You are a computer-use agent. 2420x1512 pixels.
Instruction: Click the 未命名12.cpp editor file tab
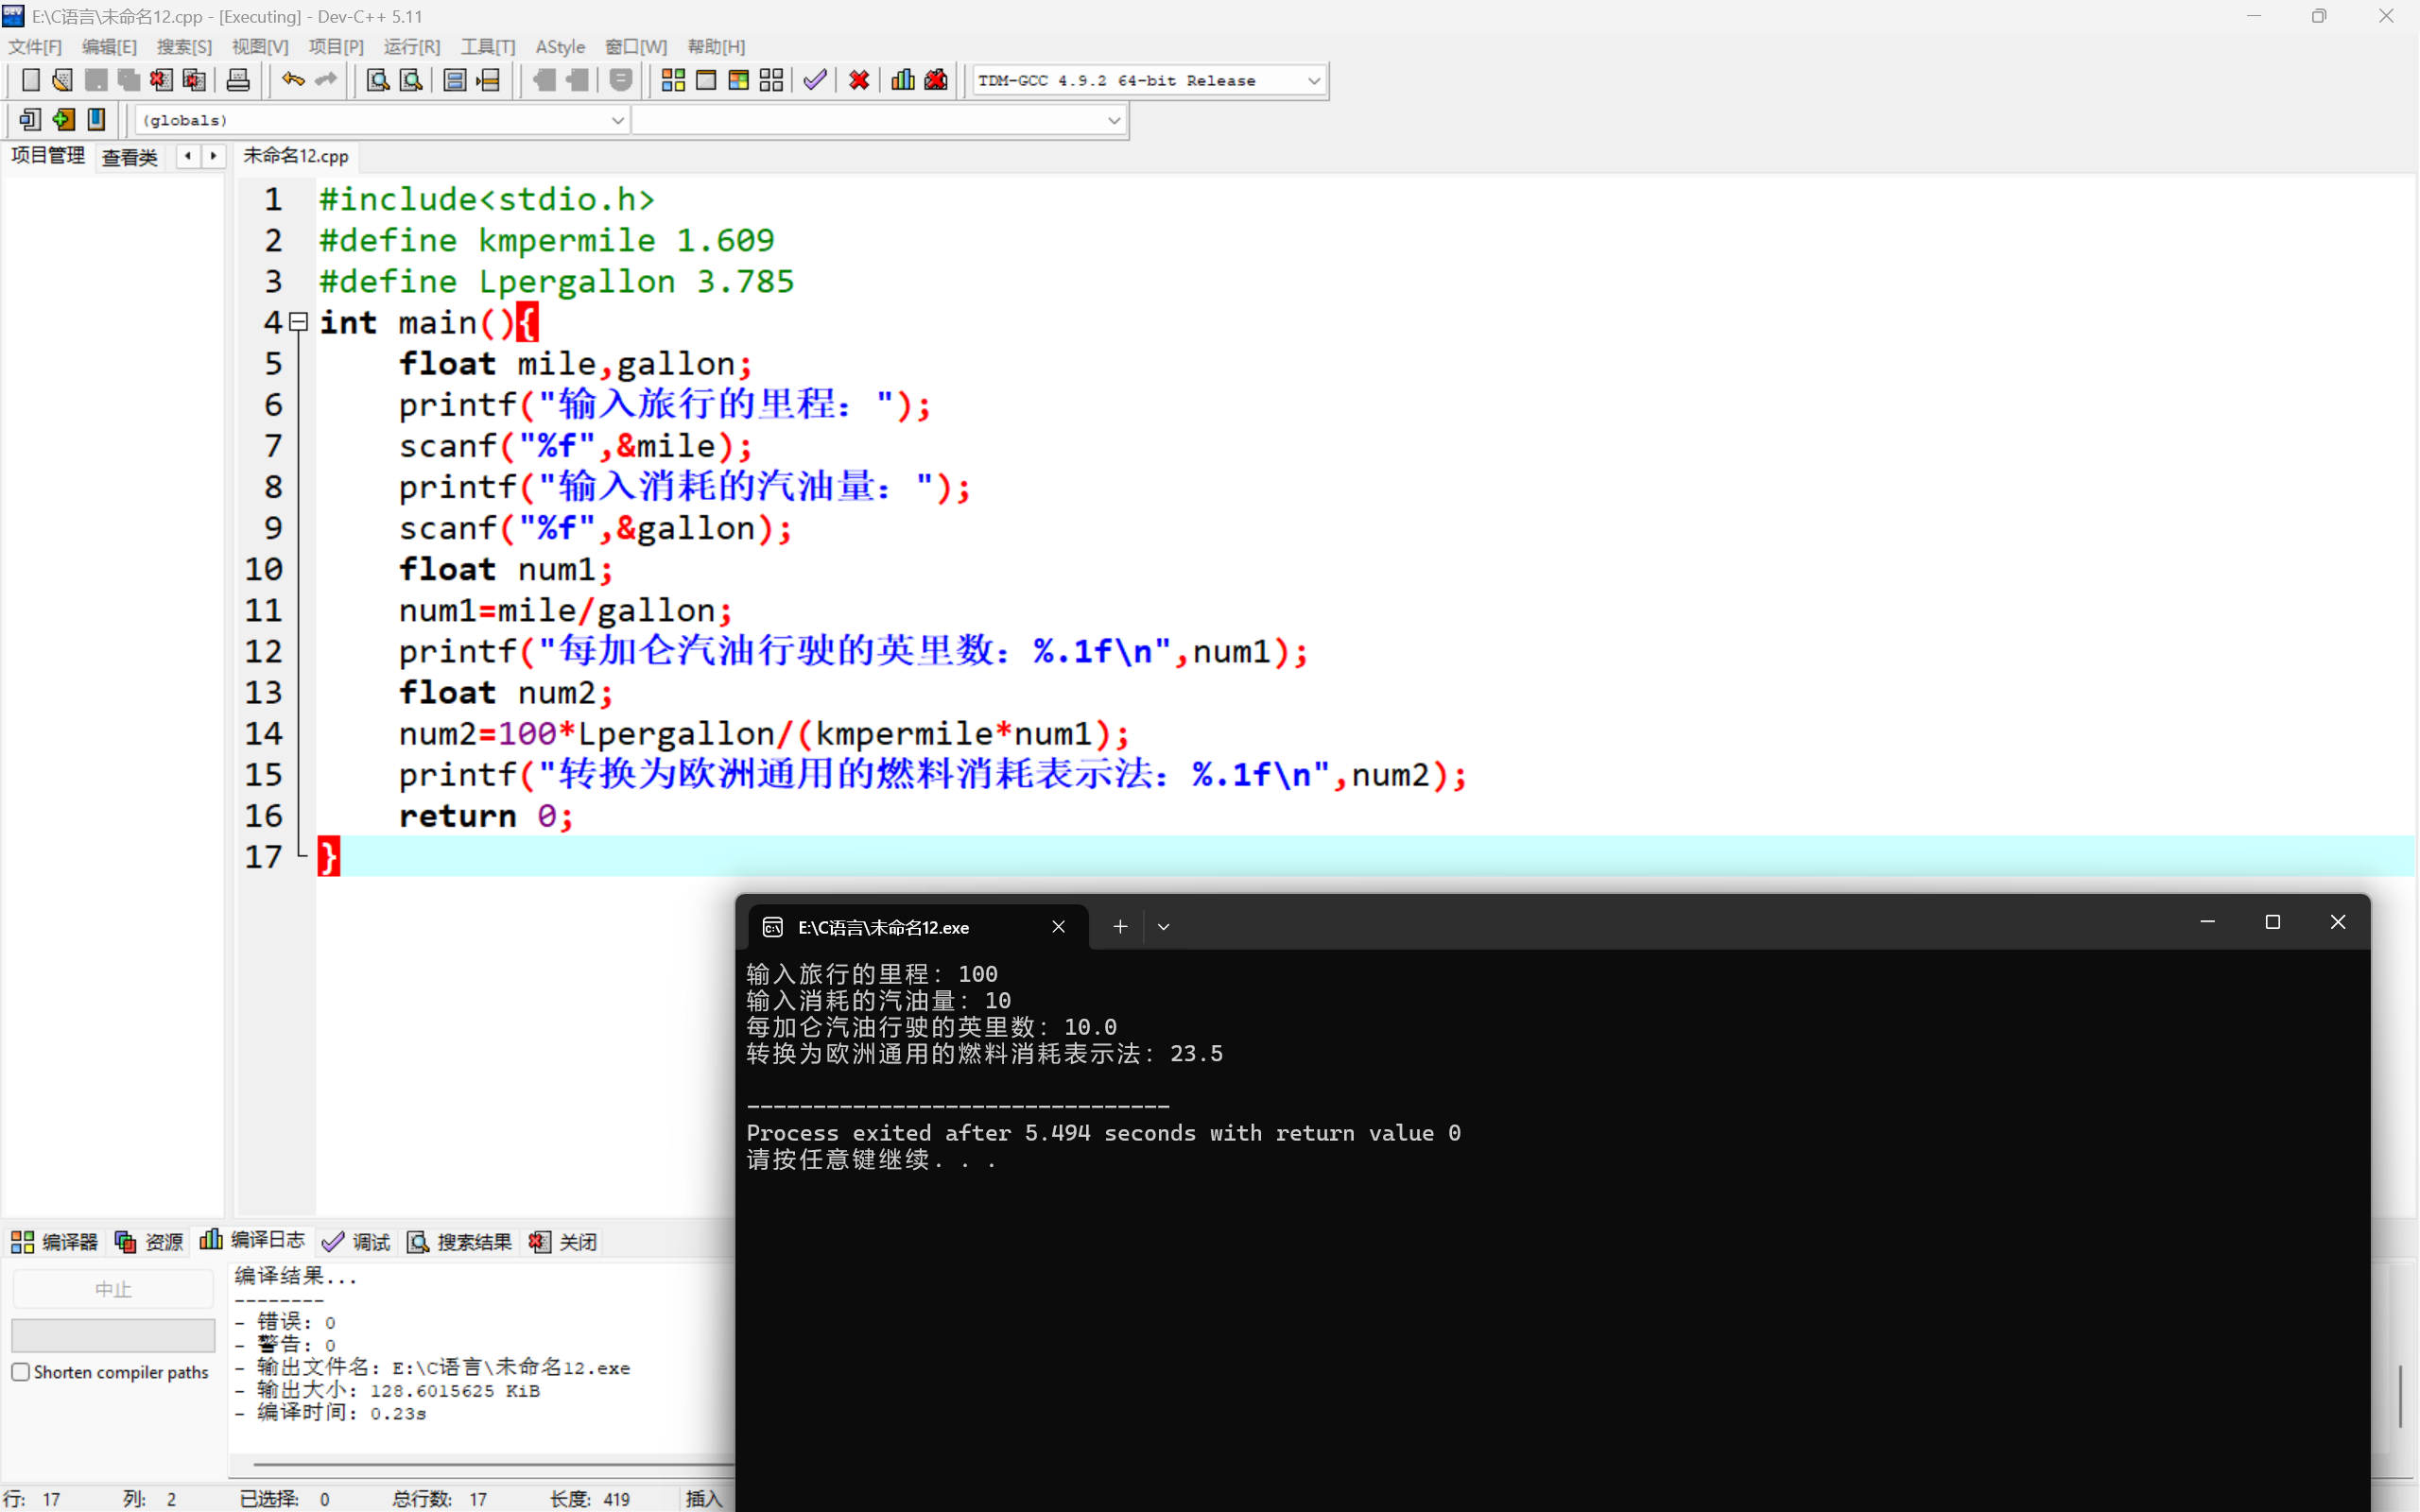click(296, 156)
